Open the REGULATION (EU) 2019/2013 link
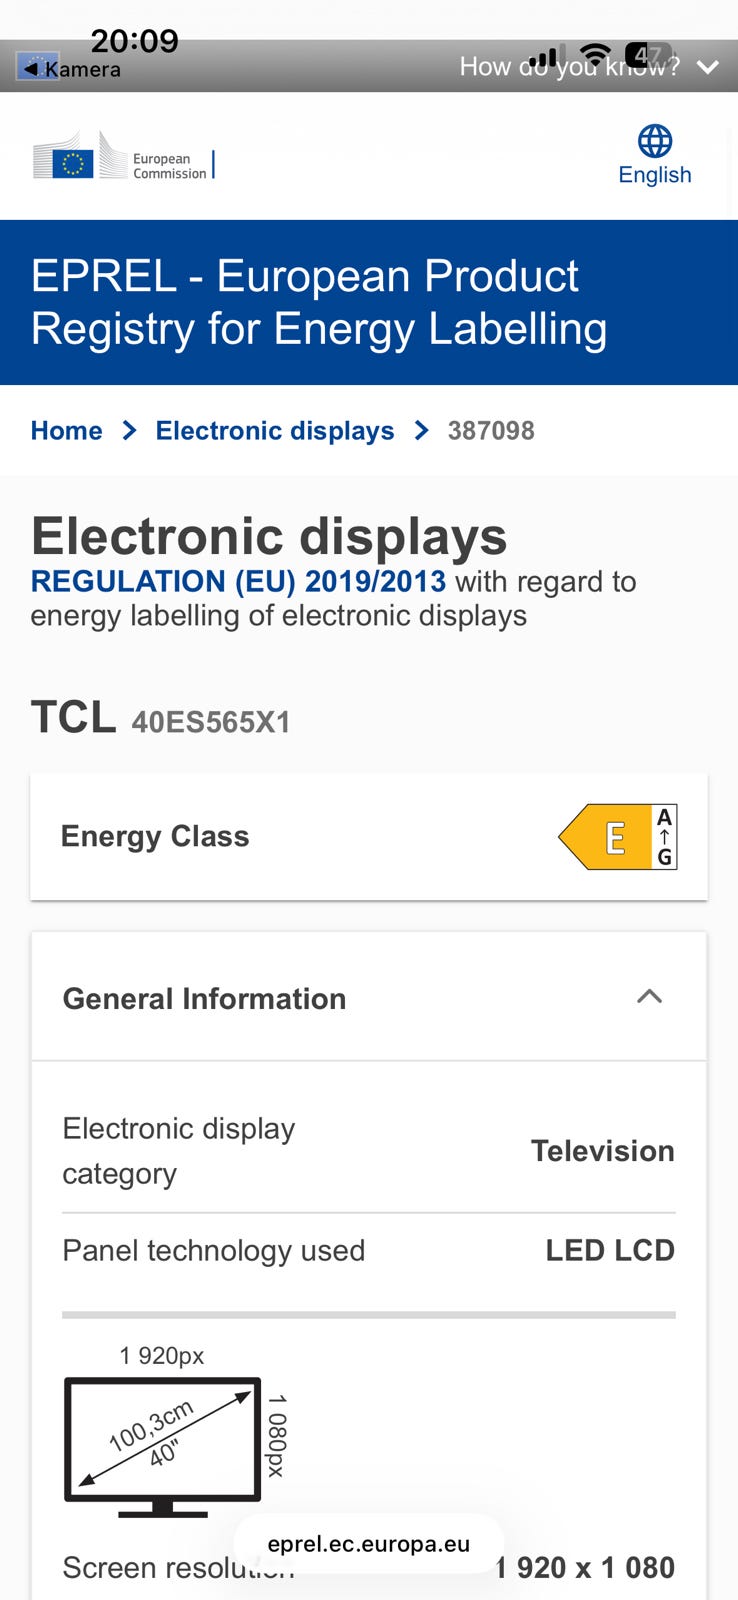738x1600 pixels. point(238,581)
